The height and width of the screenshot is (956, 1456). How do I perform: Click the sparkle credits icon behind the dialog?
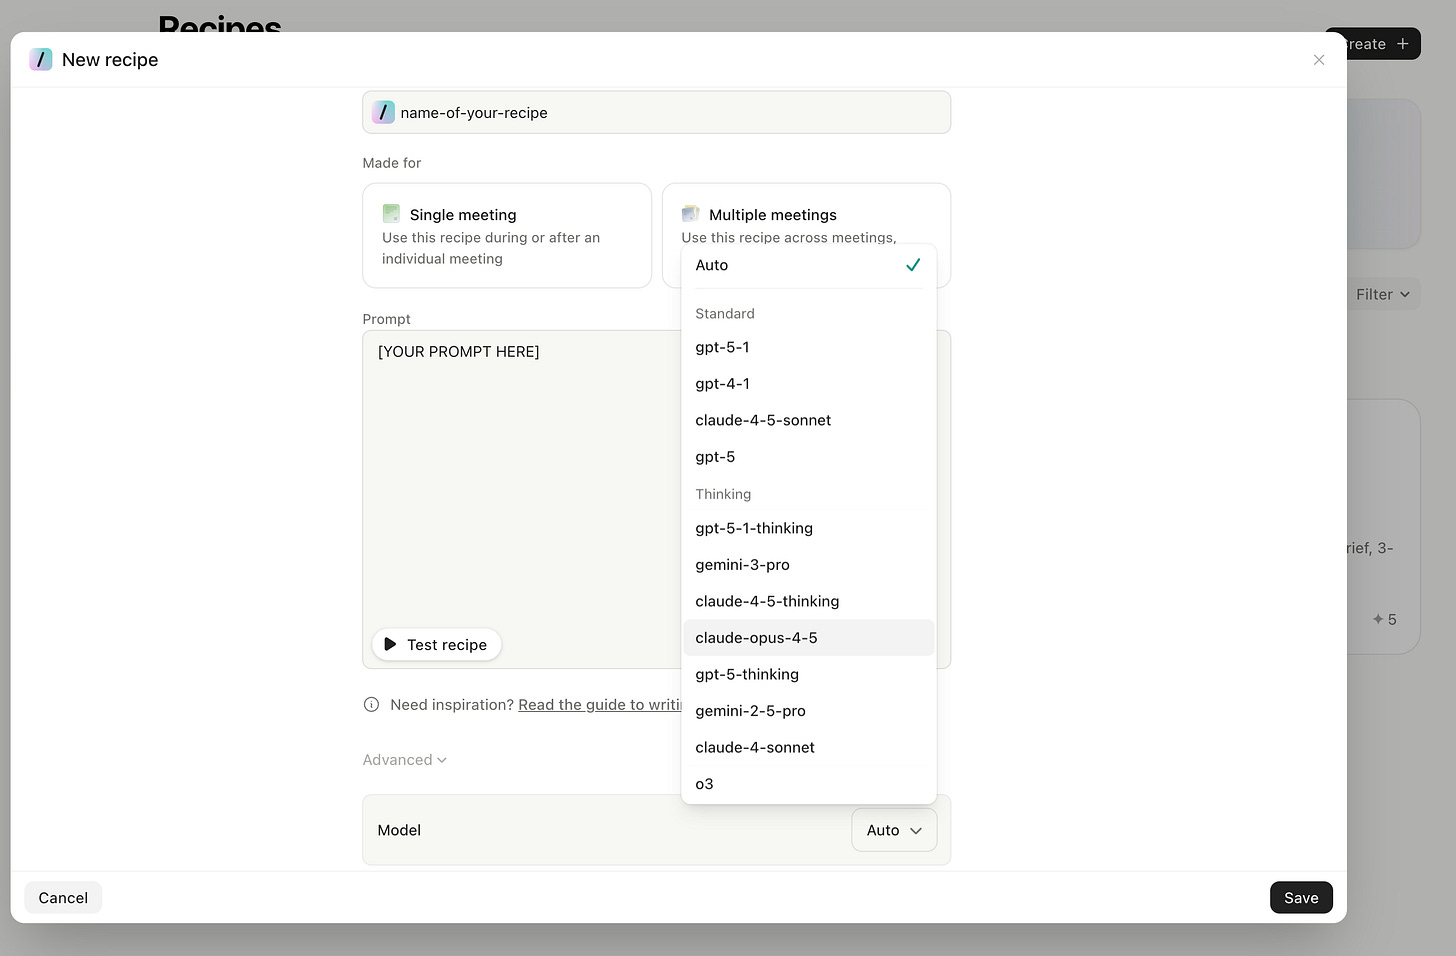click(x=1378, y=619)
